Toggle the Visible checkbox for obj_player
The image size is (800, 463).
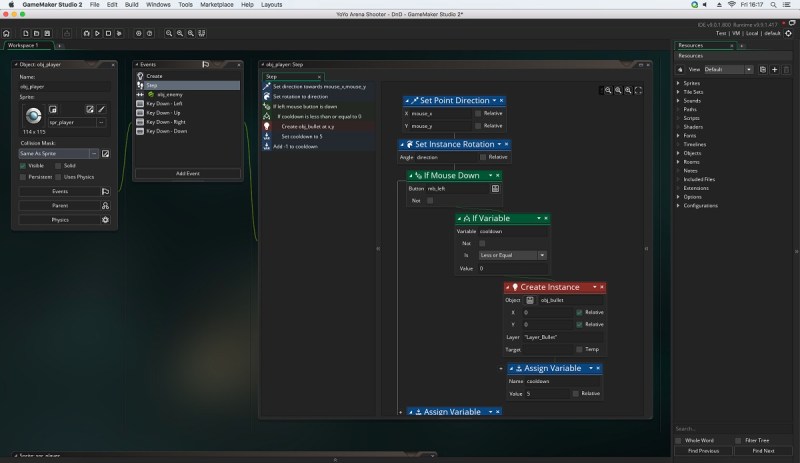coord(24,166)
